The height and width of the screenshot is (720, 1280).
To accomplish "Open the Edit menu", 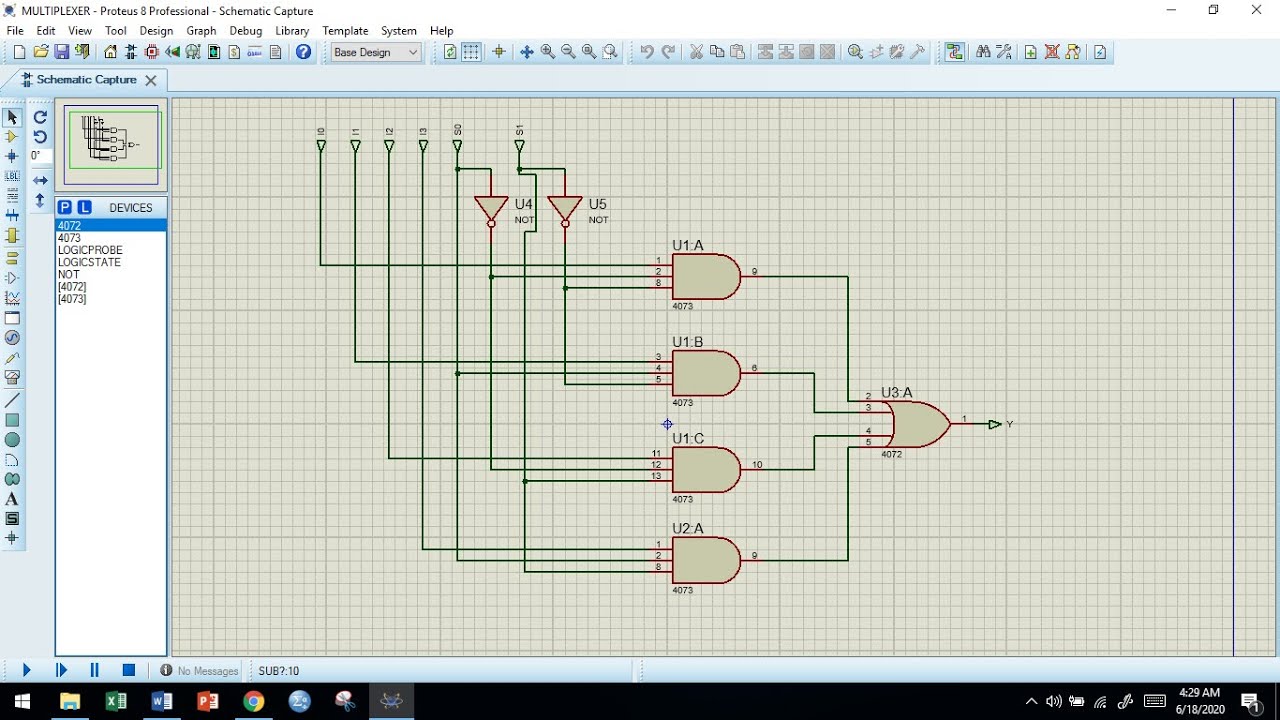I will point(46,31).
